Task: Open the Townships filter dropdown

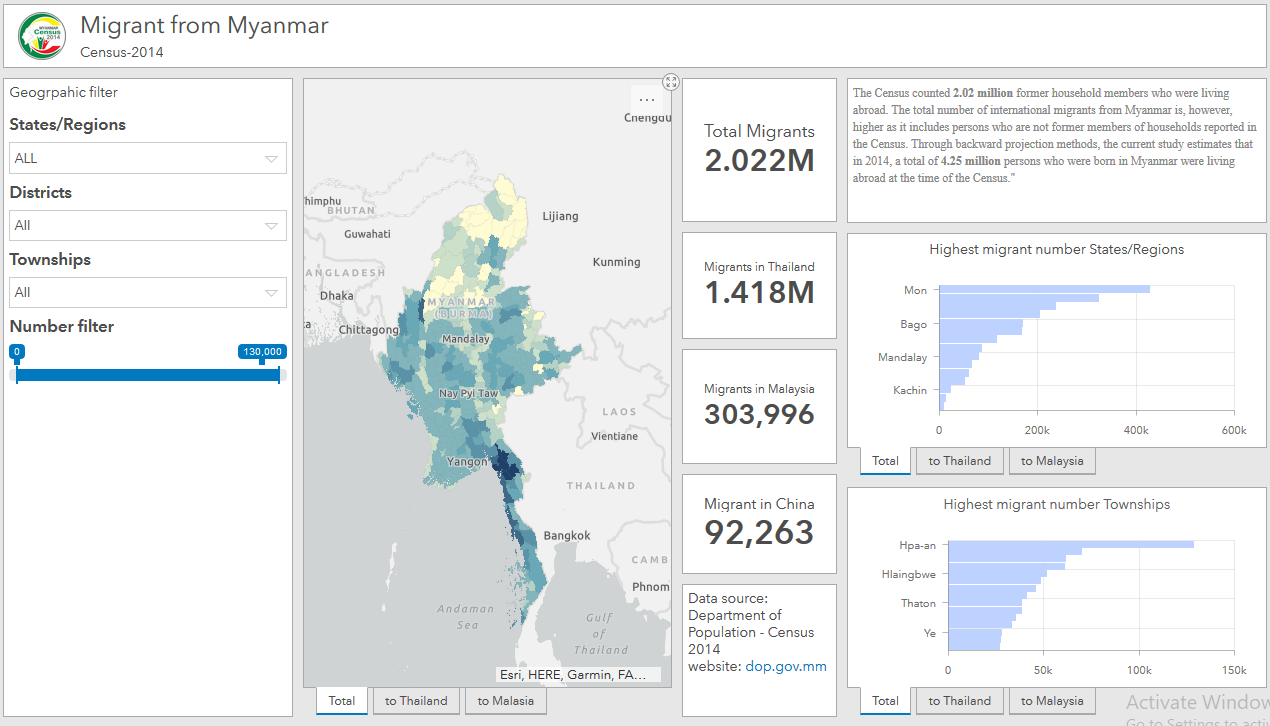Action: [148, 292]
